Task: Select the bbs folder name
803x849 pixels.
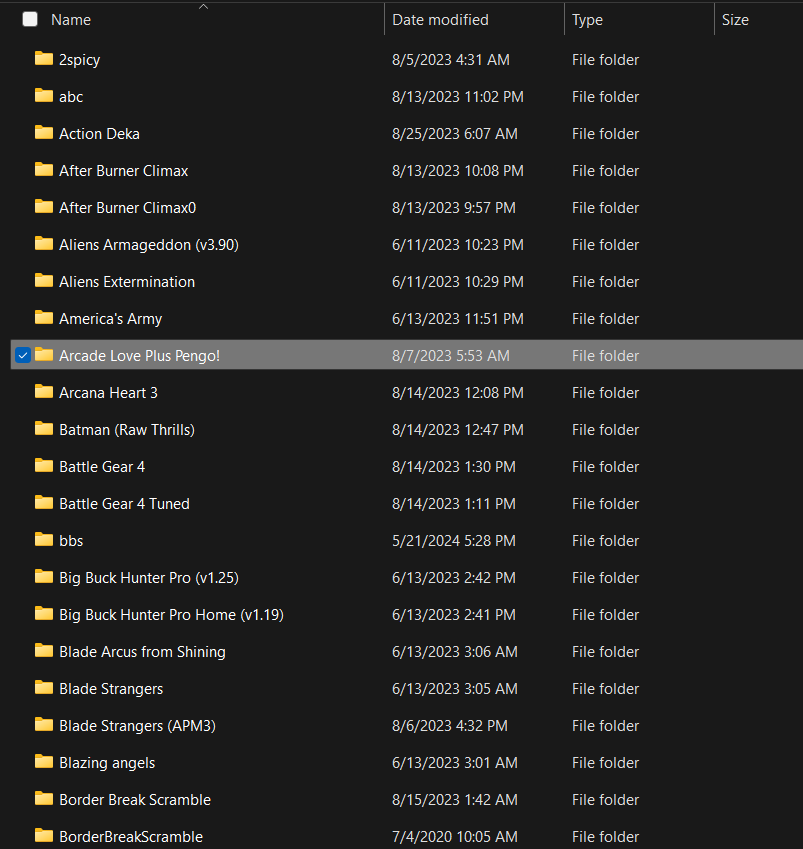Action: (x=71, y=541)
